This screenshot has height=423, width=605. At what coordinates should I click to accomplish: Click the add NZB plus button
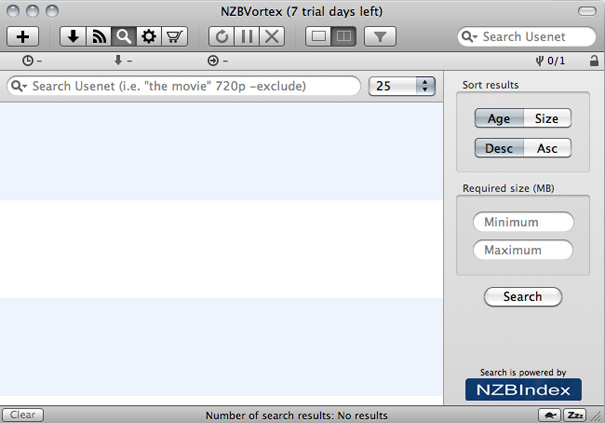[23, 37]
